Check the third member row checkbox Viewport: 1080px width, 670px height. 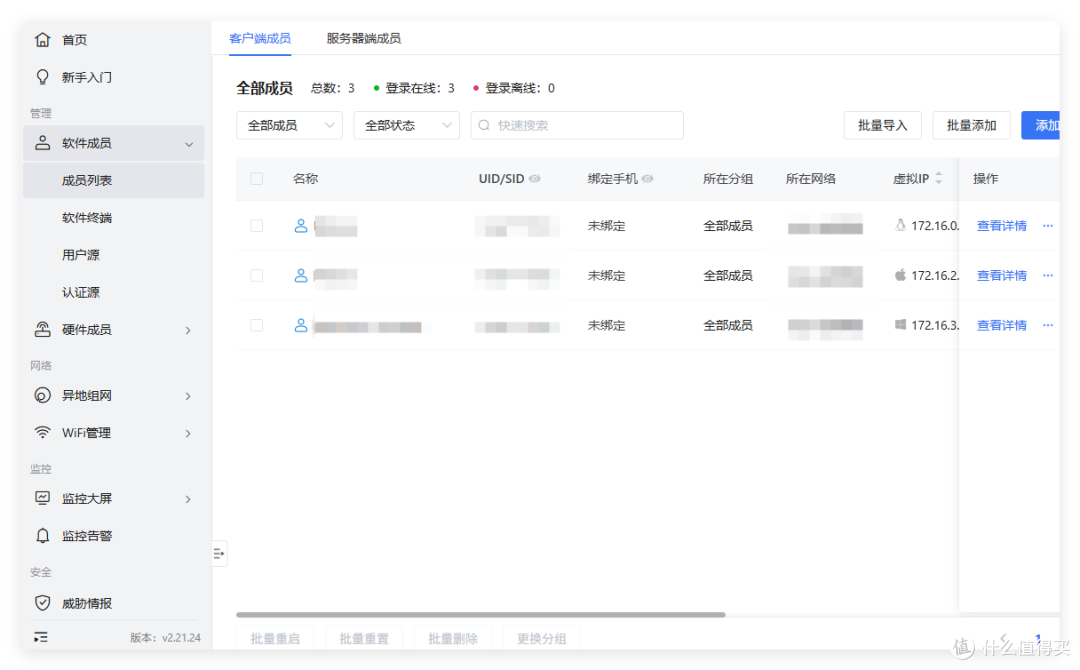[x=257, y=325]
